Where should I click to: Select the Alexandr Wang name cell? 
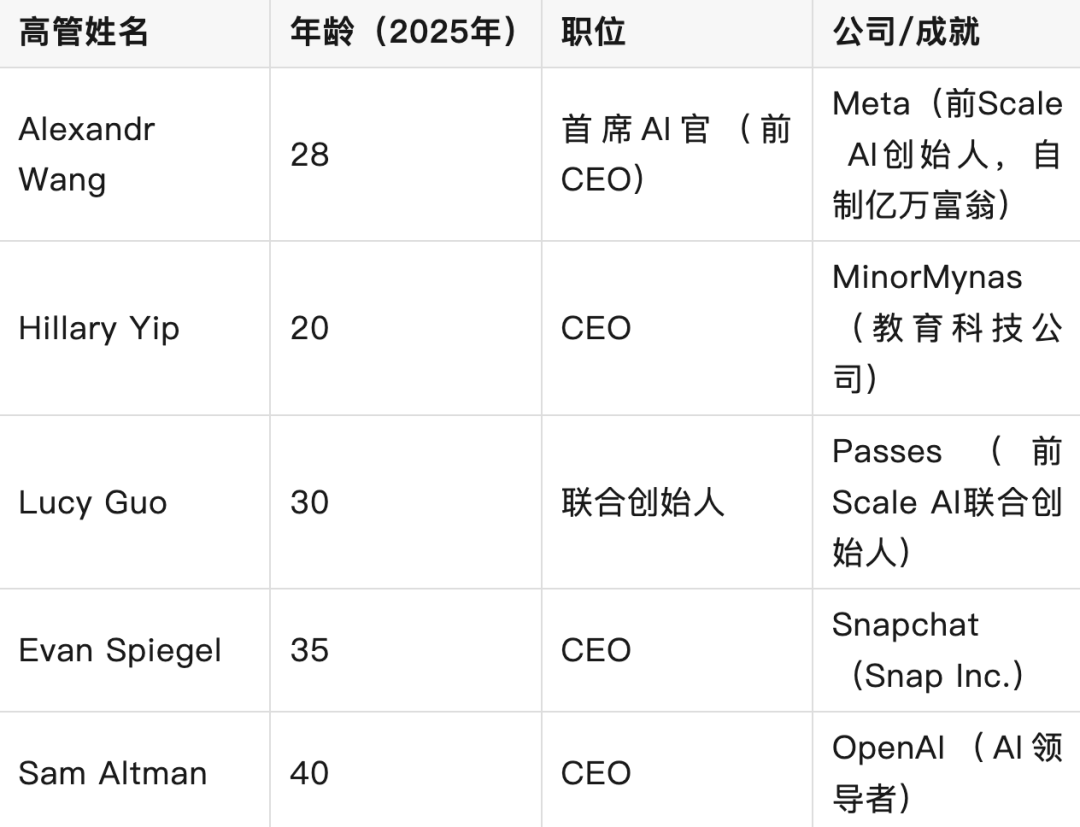(87, 154)
